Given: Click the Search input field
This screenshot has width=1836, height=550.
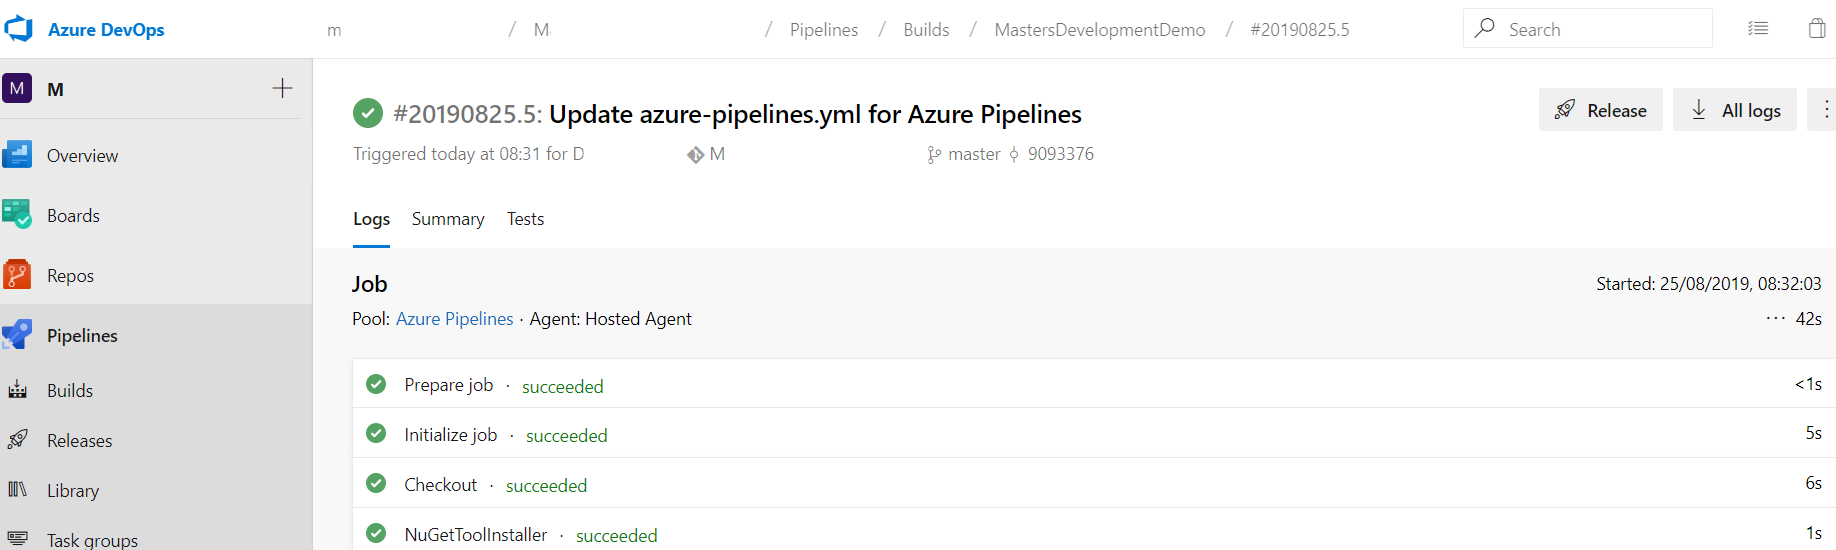Looking at the screenshot, I should tap(1588, 29).
